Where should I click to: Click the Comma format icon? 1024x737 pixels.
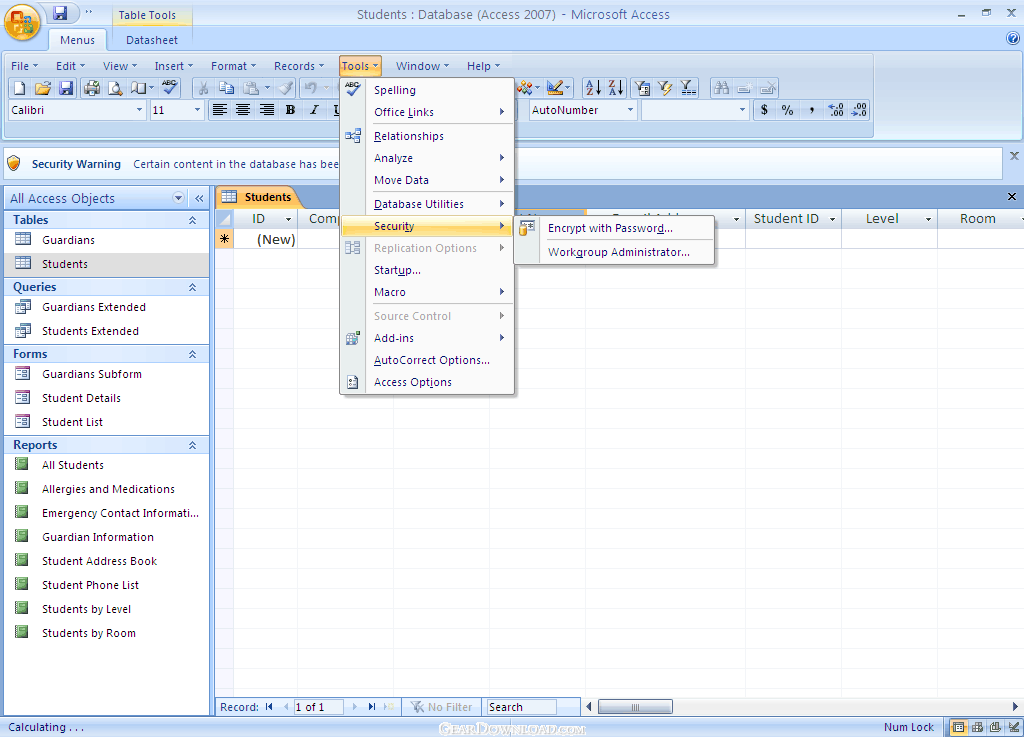point(811,110)
